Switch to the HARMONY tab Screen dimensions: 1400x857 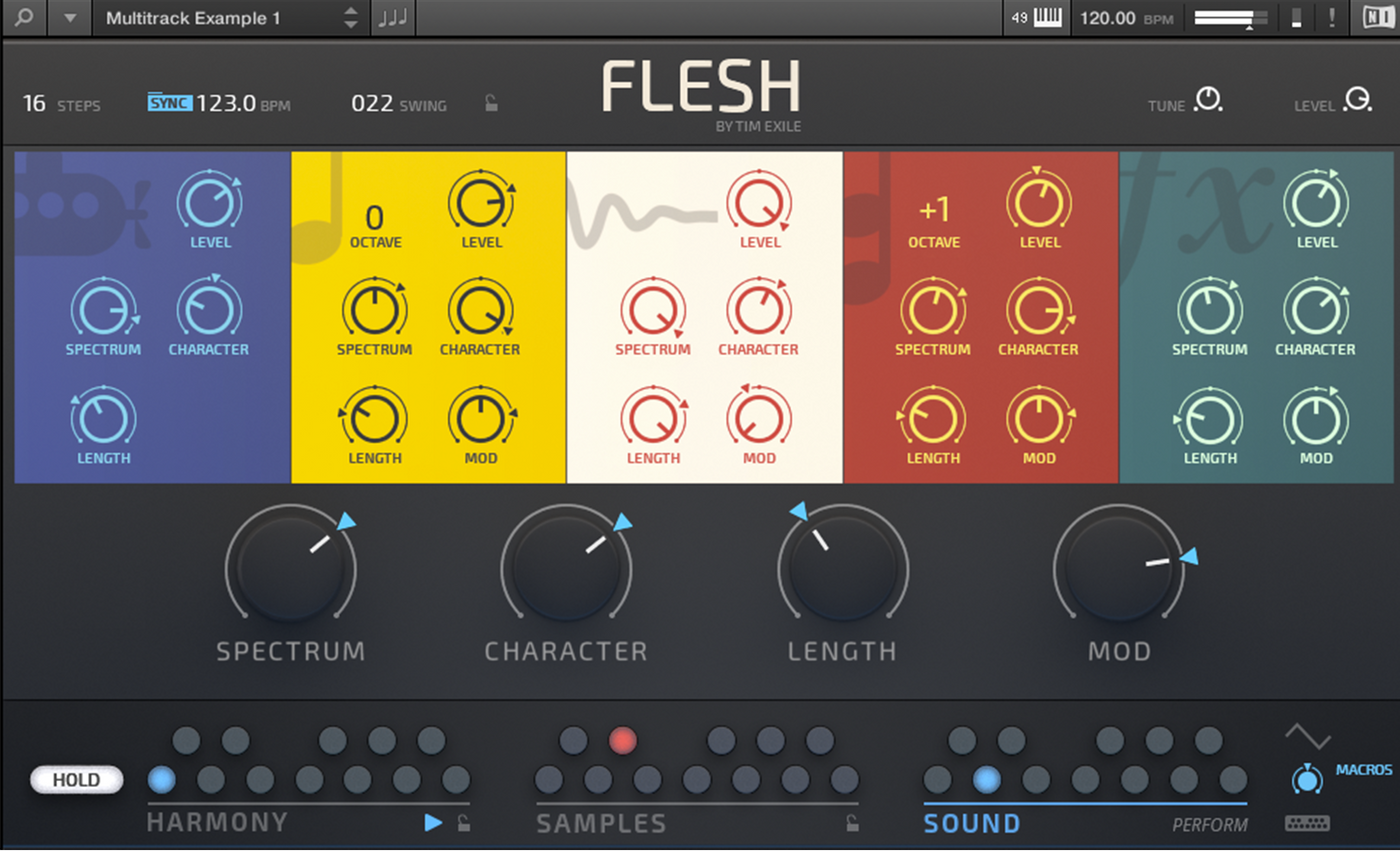tap(217, 824)
